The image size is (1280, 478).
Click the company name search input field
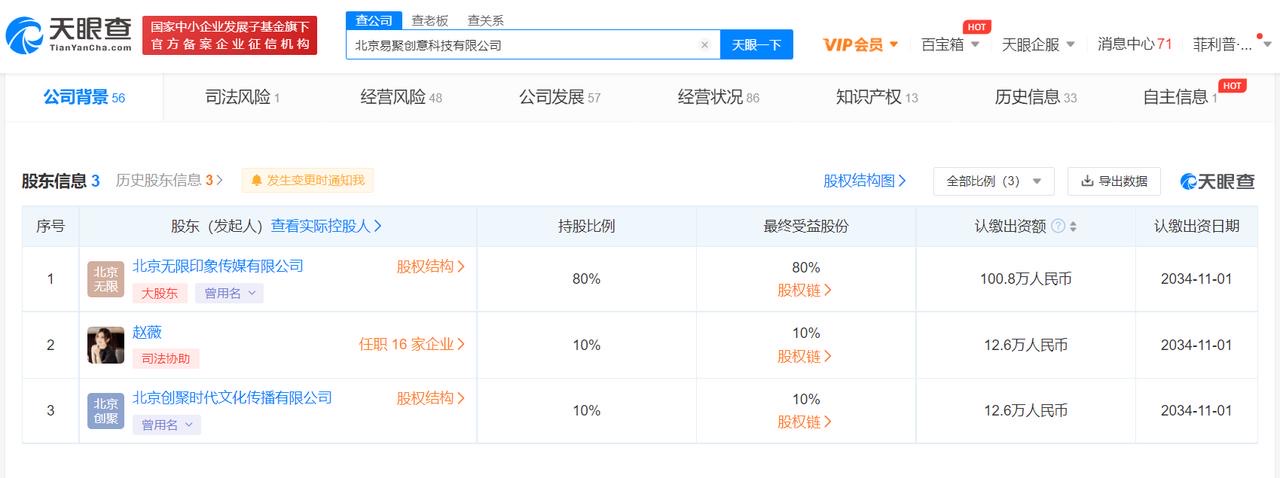[x=520, y=45]
